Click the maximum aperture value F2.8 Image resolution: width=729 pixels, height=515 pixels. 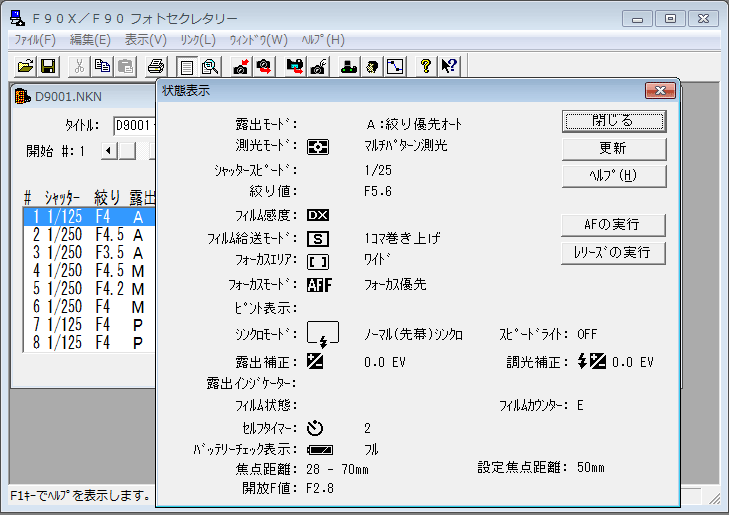(320, 489)
